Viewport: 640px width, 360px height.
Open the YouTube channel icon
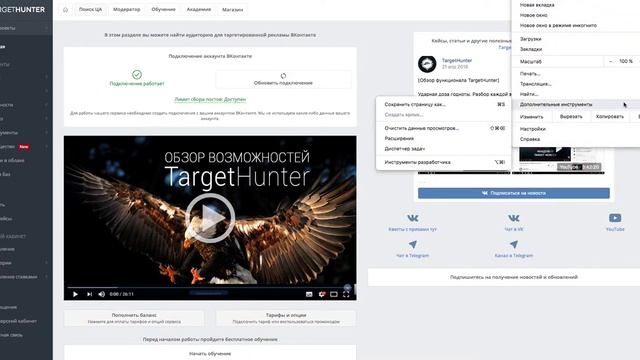click(615, 218)
